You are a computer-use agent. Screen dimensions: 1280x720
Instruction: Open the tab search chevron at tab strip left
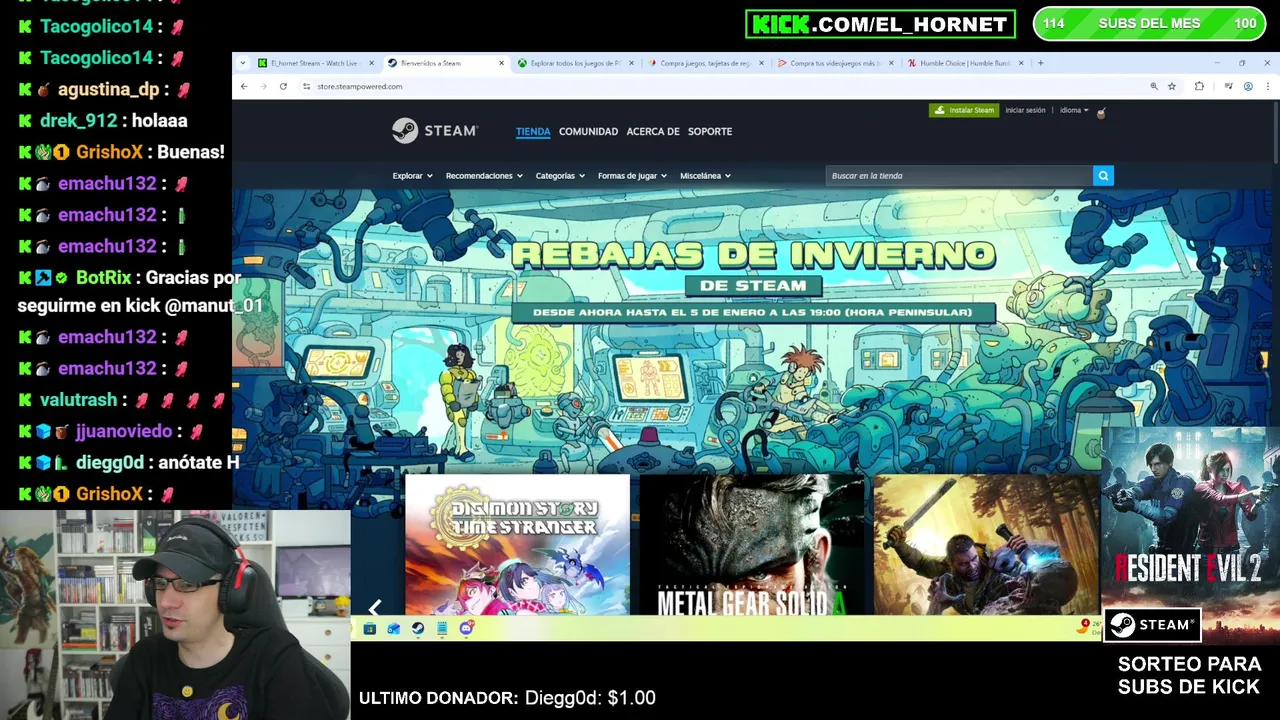(243, 63)
